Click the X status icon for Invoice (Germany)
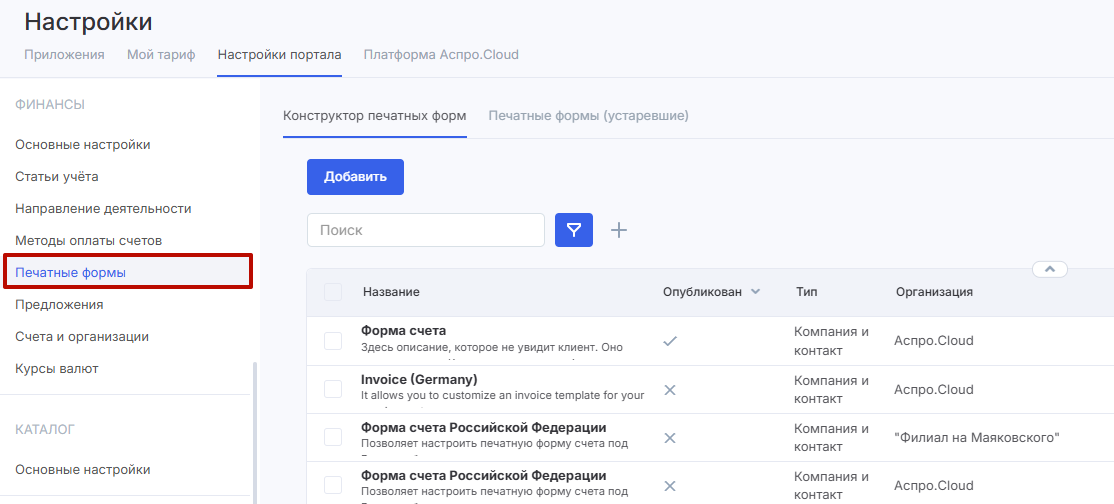1114x504 pixels. [x=670, y=390]
